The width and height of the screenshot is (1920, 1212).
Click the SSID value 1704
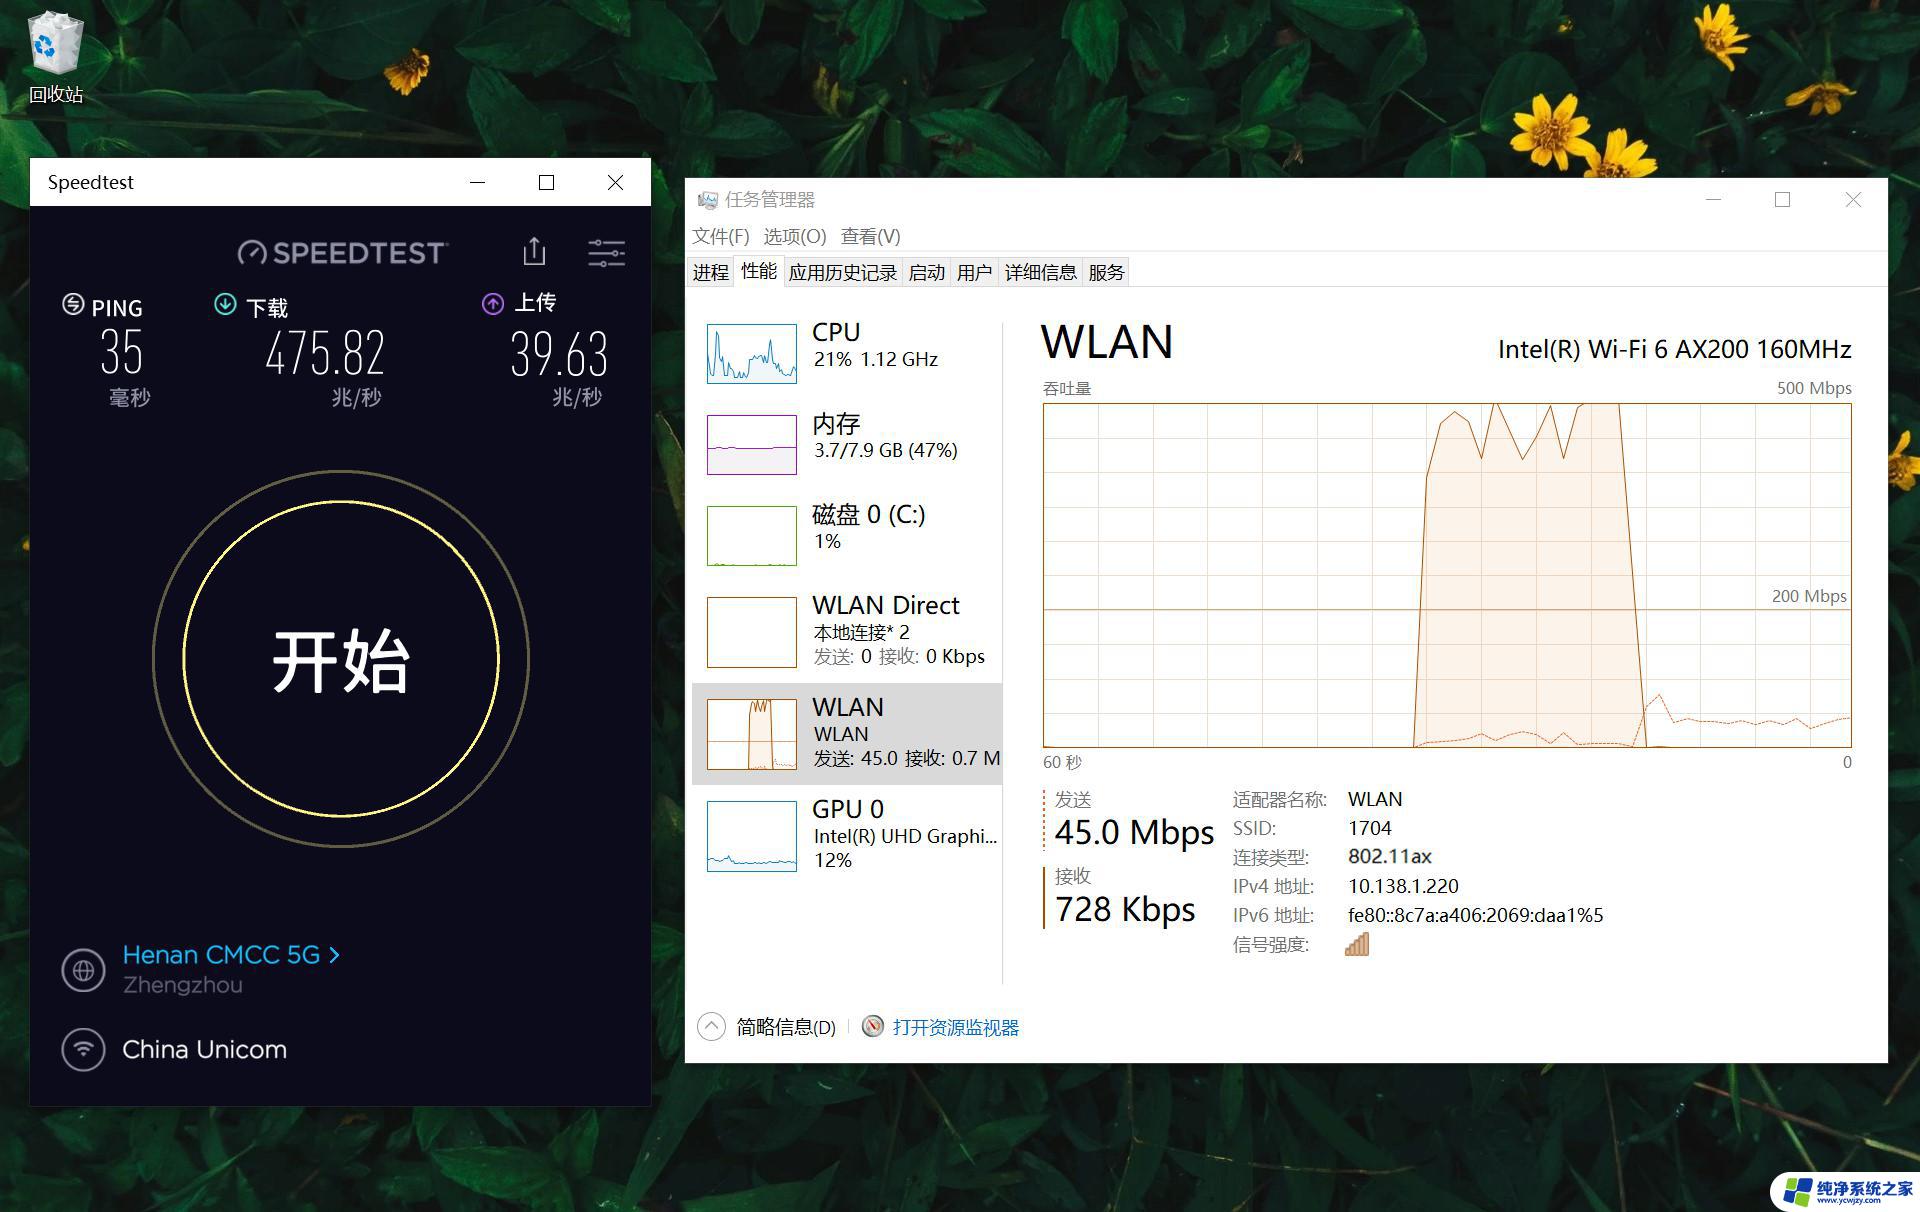pos(1369,828)
